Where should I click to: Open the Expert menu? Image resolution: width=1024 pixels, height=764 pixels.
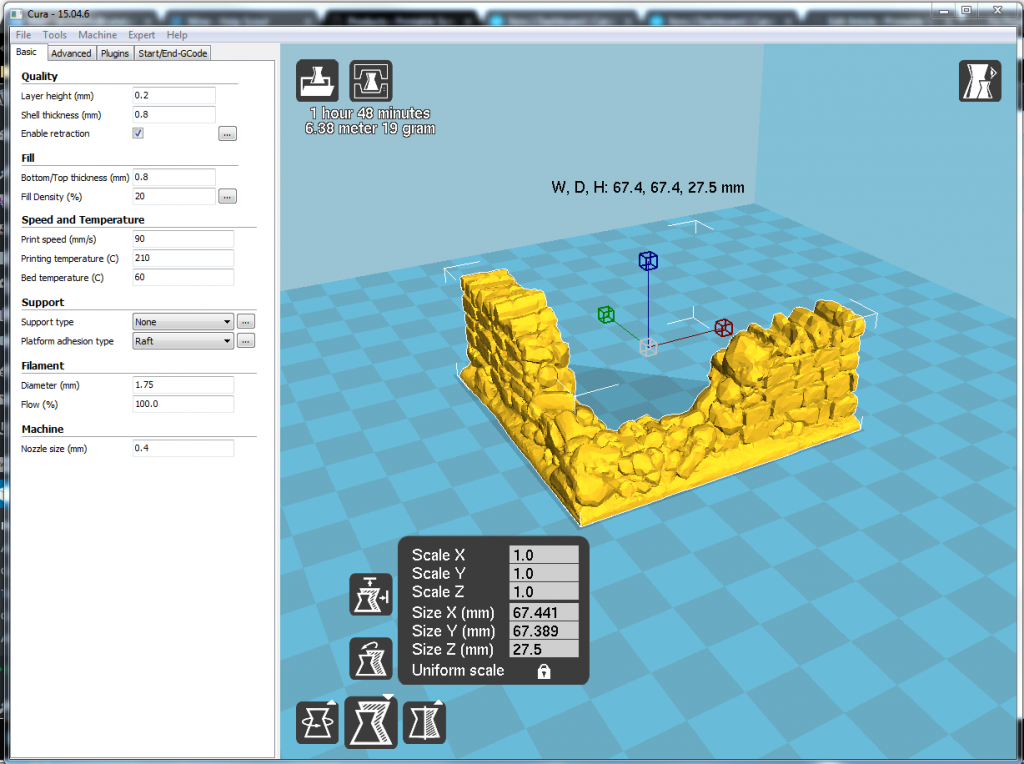[x=141, y=35]
